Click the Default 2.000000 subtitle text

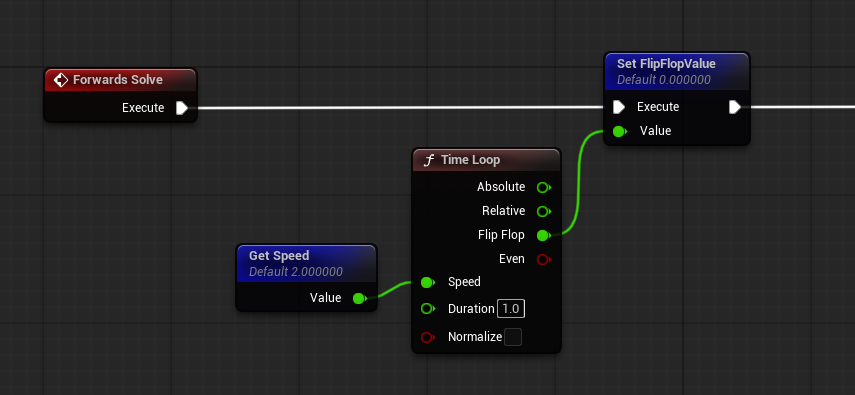click(296, 272)
